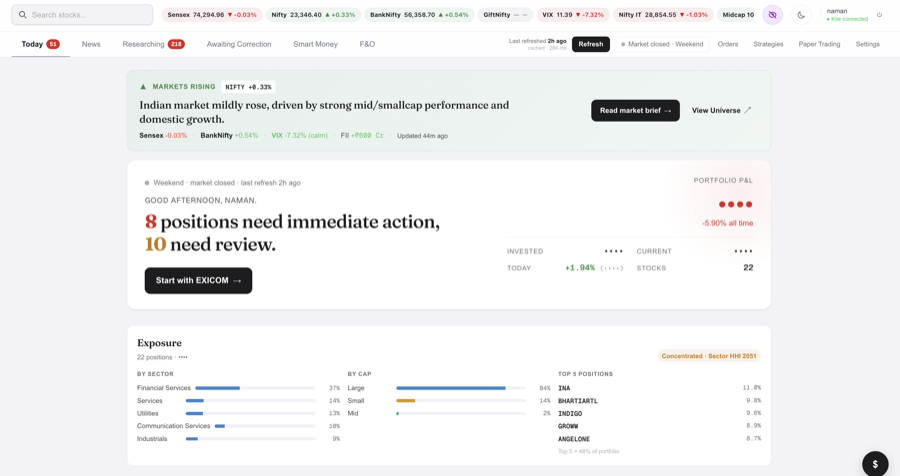
Task: Click the NIFTY +0.33% badge
Action: coord(248,87)
